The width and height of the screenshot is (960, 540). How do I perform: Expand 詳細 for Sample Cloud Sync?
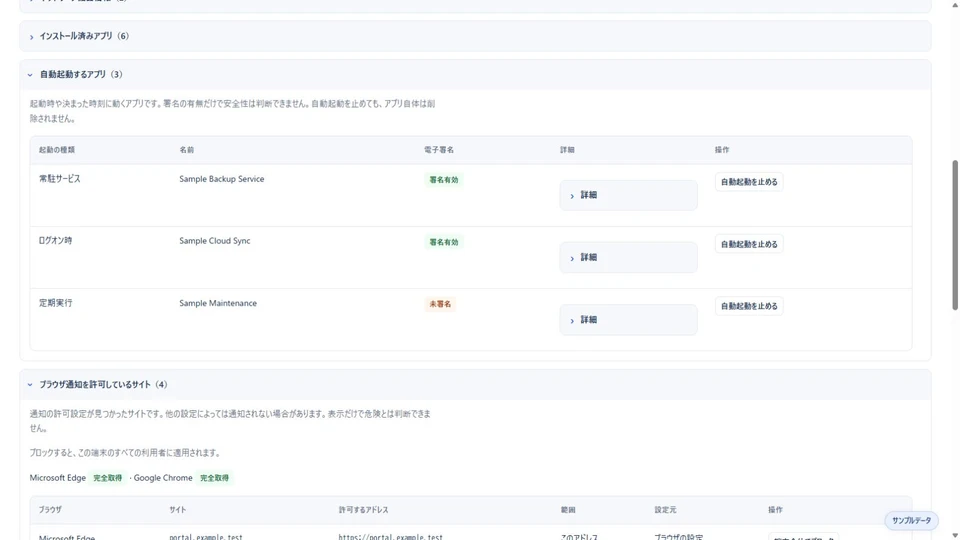[628, 258]
